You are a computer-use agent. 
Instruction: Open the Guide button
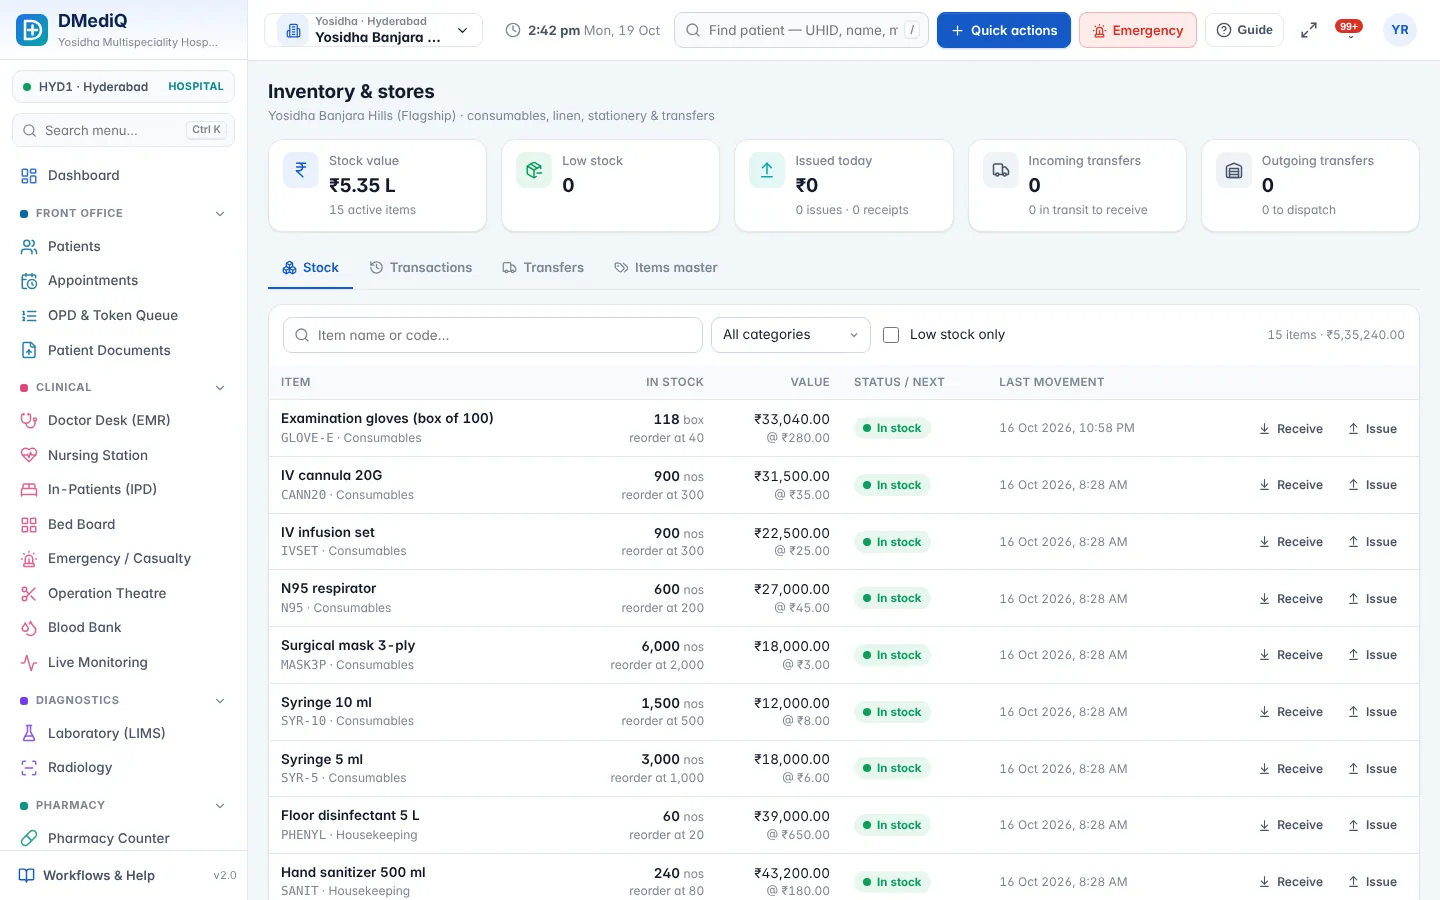coord(1244,30)
